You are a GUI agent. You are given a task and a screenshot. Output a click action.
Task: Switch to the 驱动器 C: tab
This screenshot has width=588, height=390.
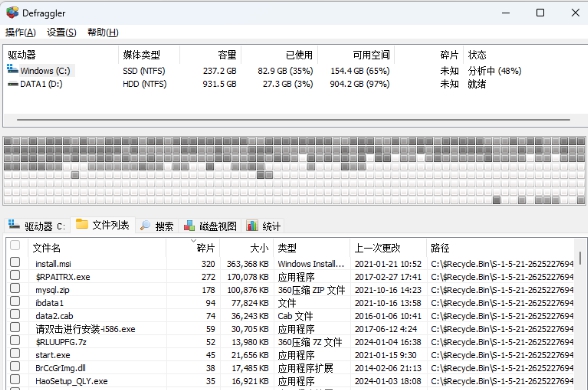tap(38, 226)
